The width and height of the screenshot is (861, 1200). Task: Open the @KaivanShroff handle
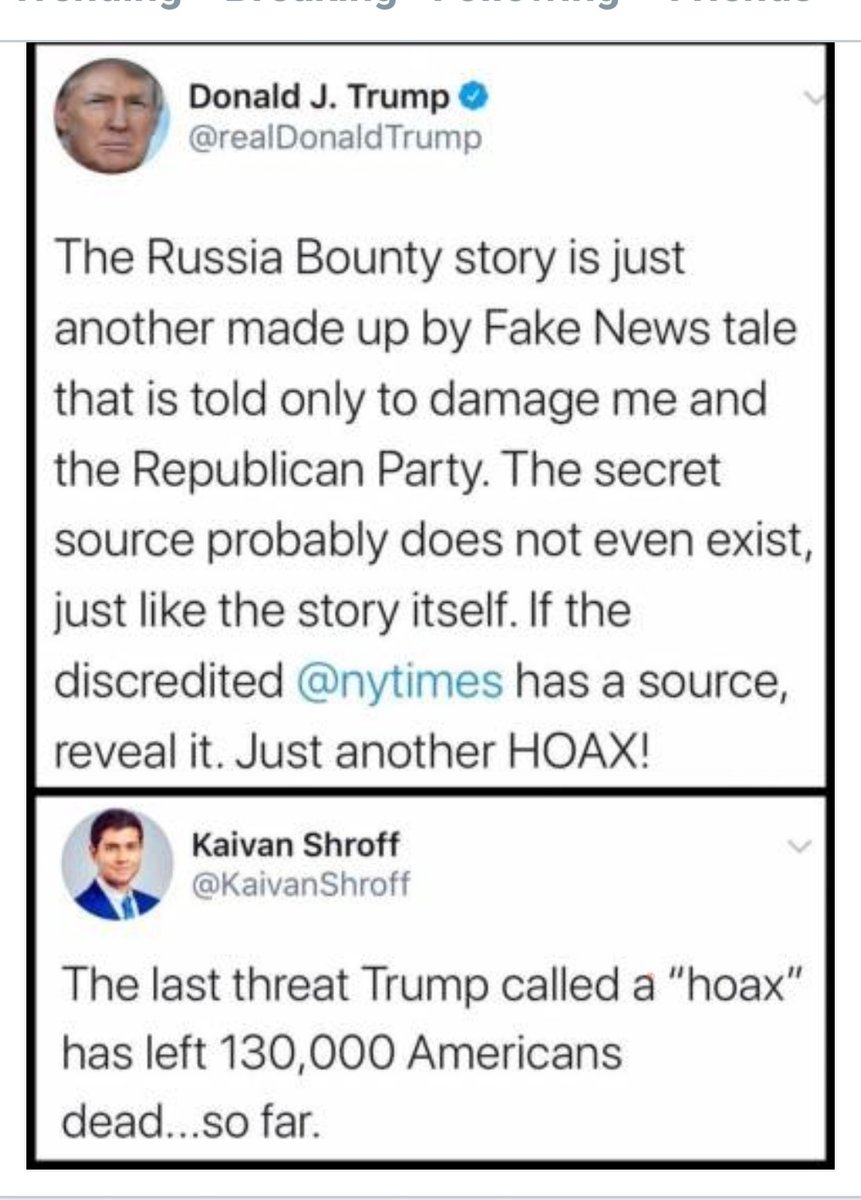[299, 882]
